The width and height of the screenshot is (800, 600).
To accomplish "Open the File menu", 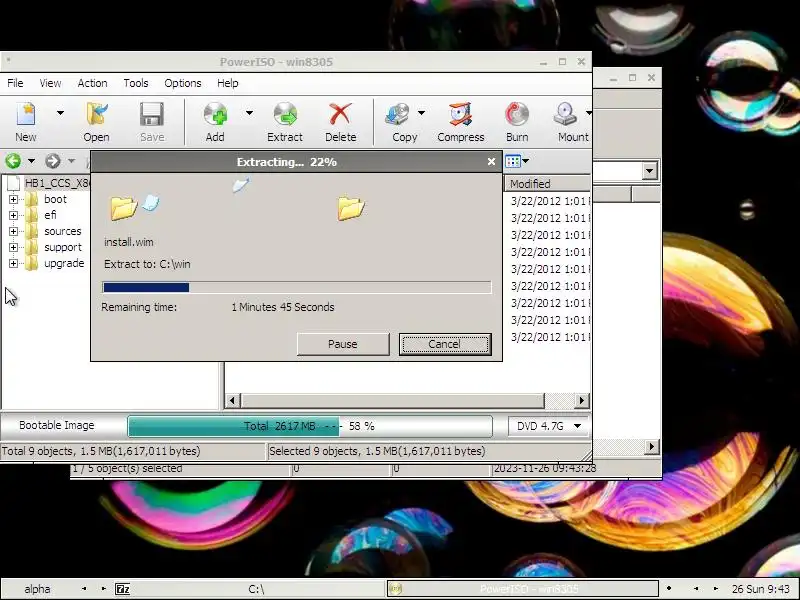I will click(15, 83).
